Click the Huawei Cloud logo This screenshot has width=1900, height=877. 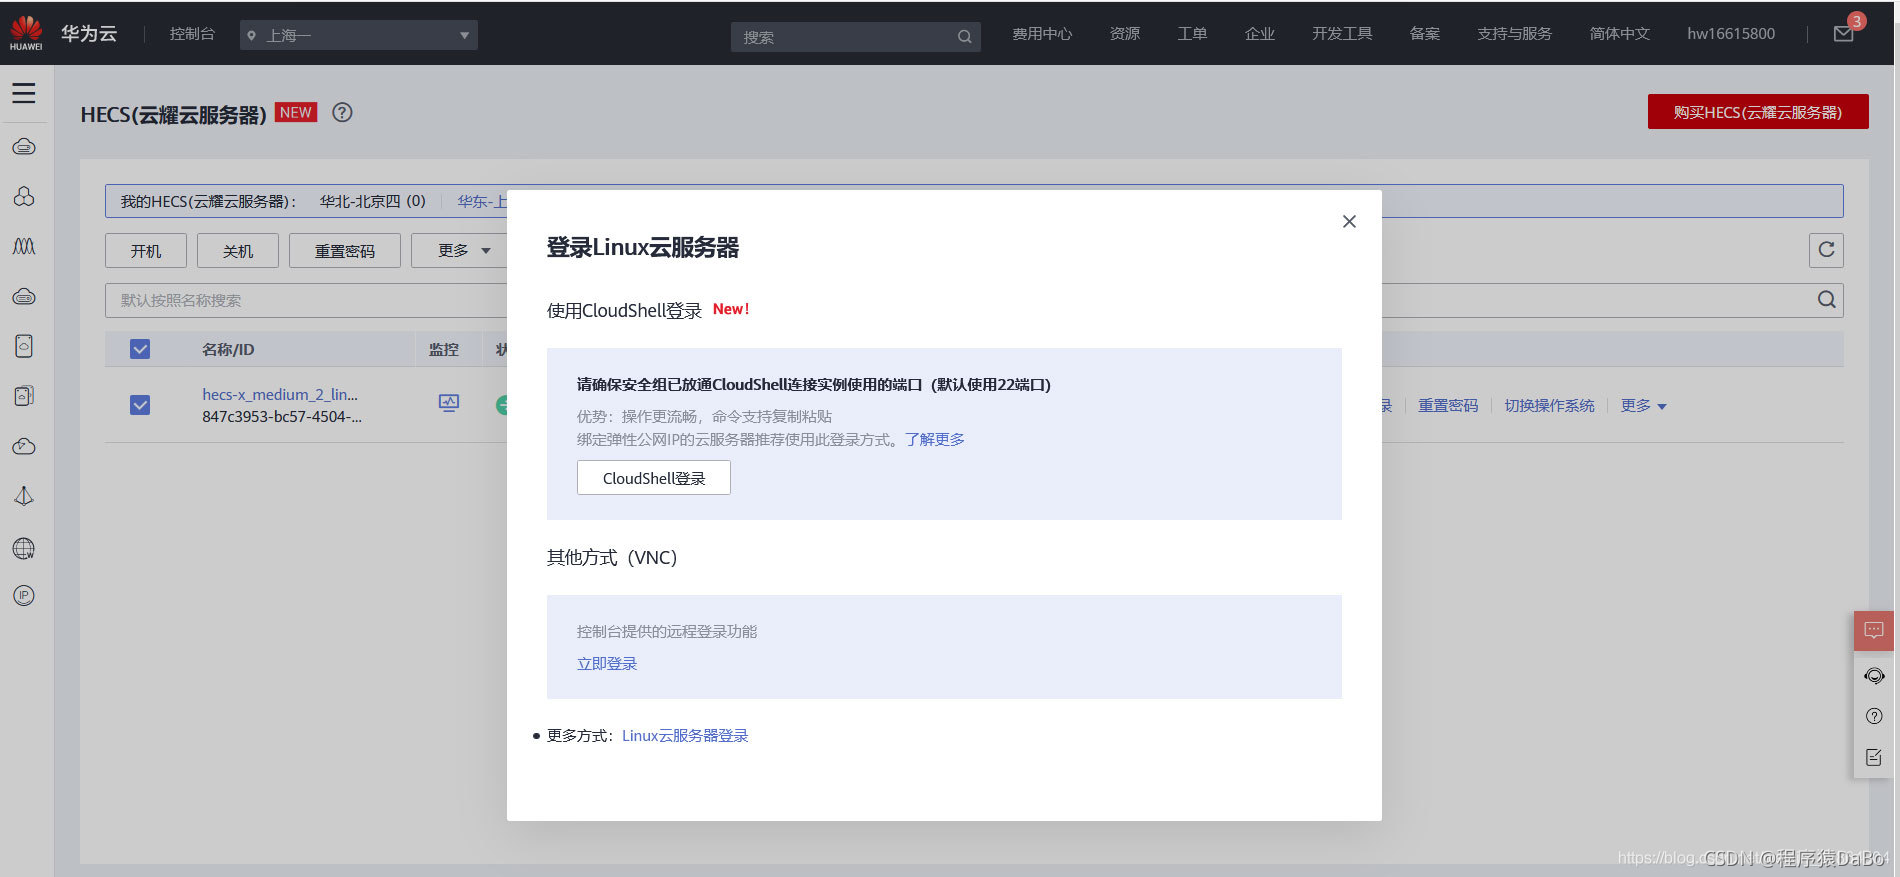[x=26, y=33]
